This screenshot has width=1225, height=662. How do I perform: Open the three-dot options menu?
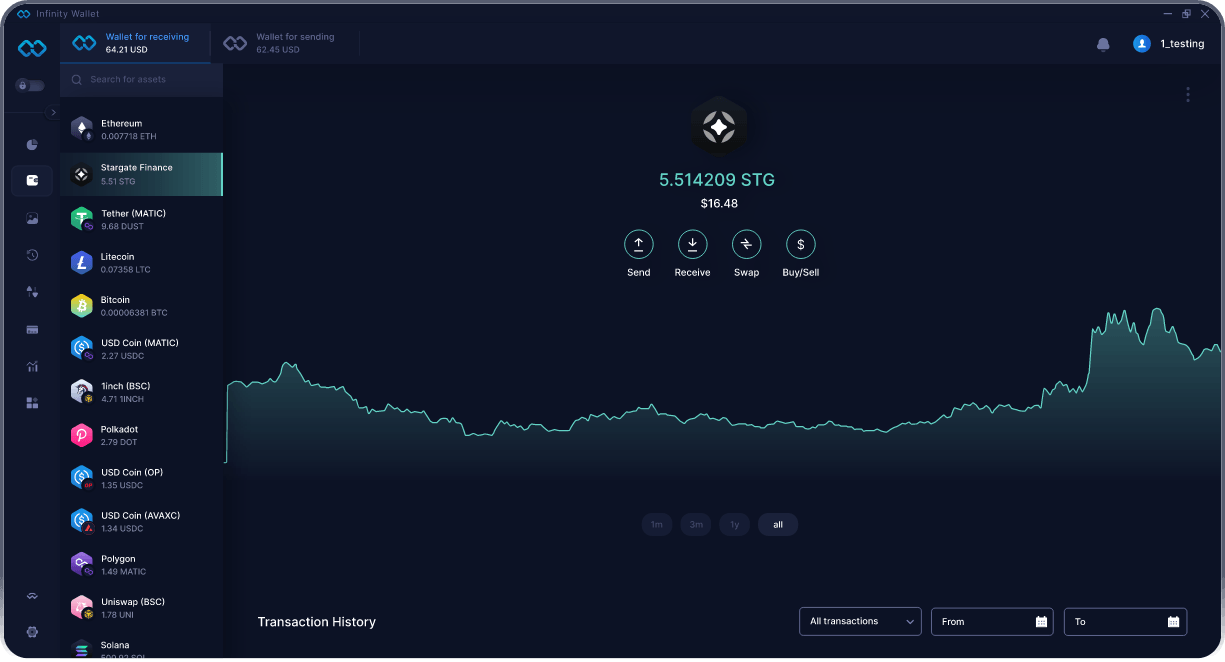(x=1188, y=95)
